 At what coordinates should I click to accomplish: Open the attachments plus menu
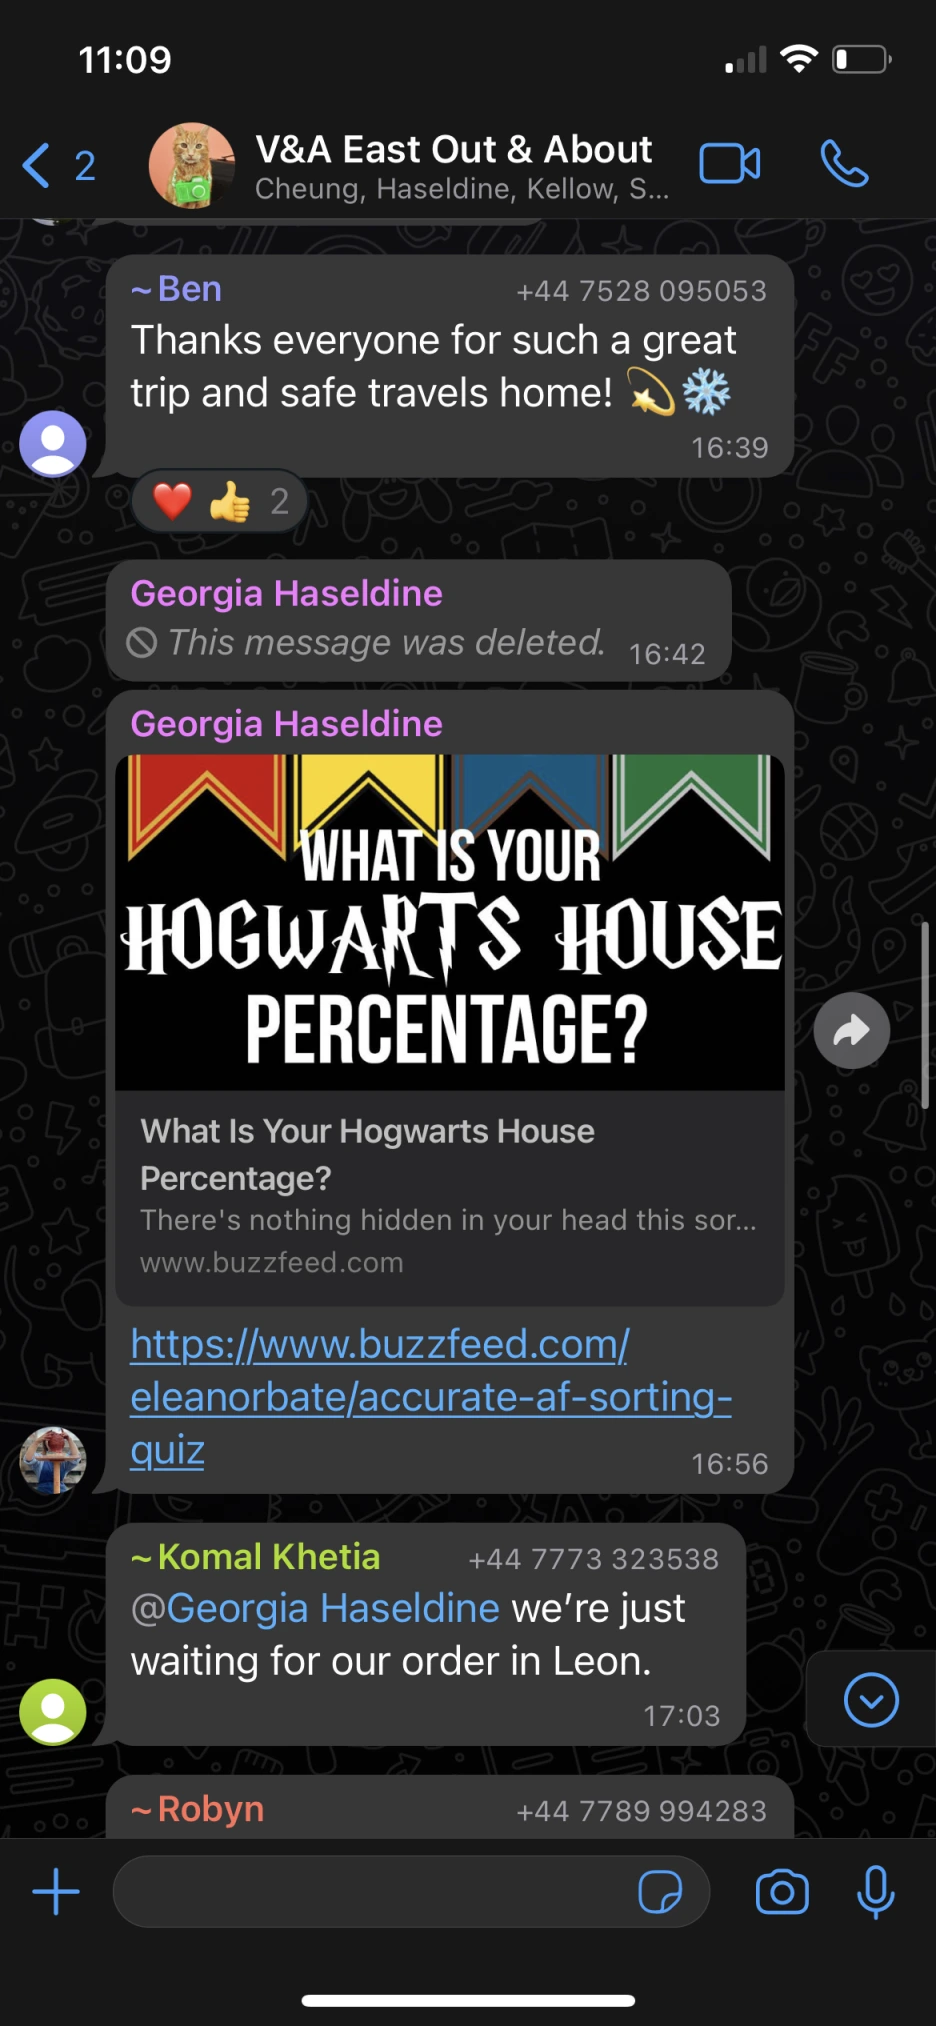(56, 1892)
